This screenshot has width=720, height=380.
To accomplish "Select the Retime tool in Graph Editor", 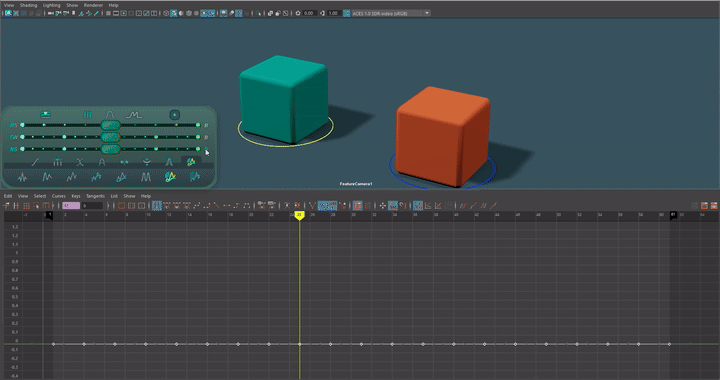I will 46,206.
